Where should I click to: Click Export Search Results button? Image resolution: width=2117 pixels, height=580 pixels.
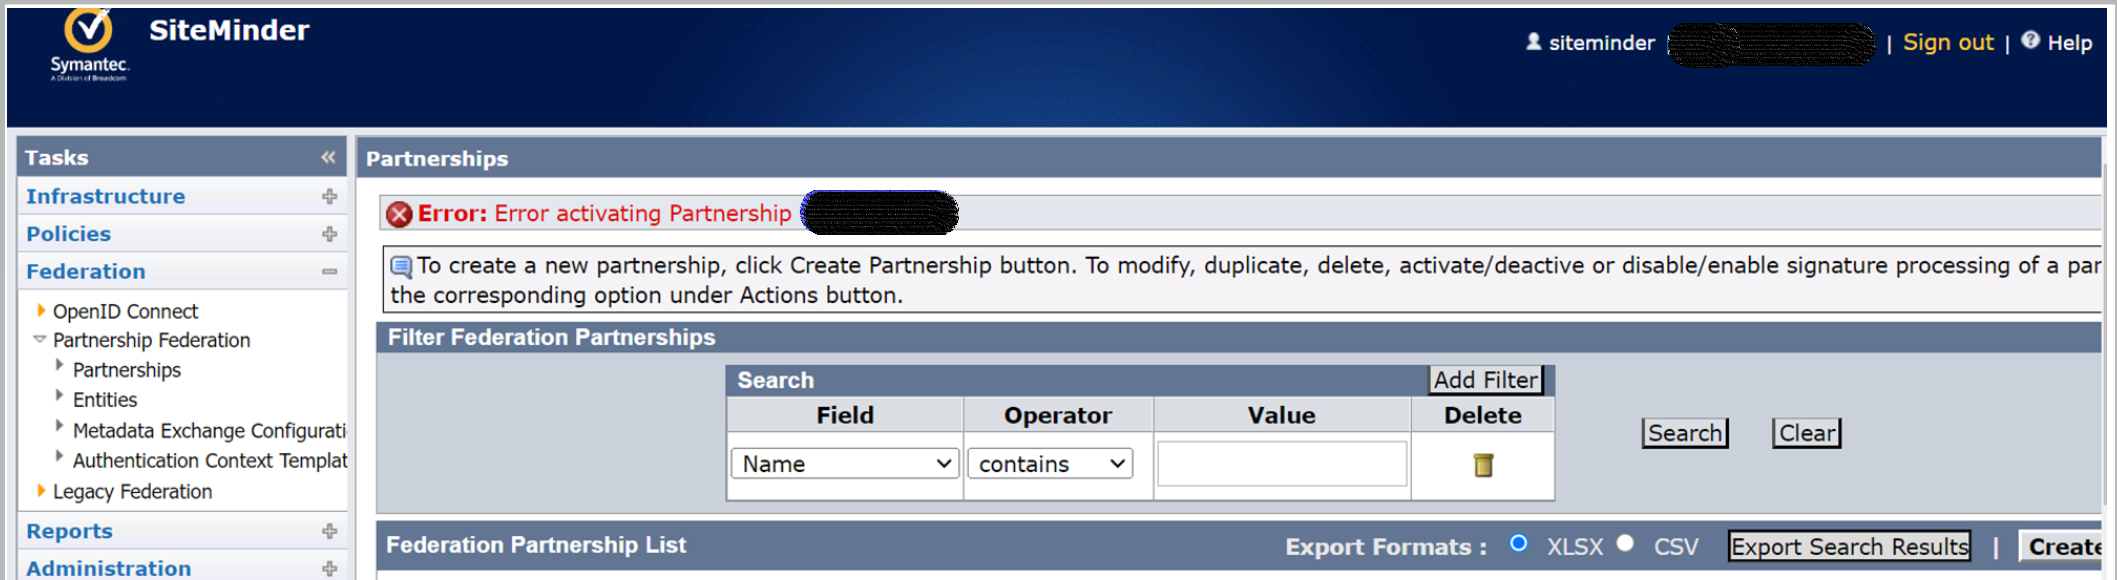[1849, 546]
